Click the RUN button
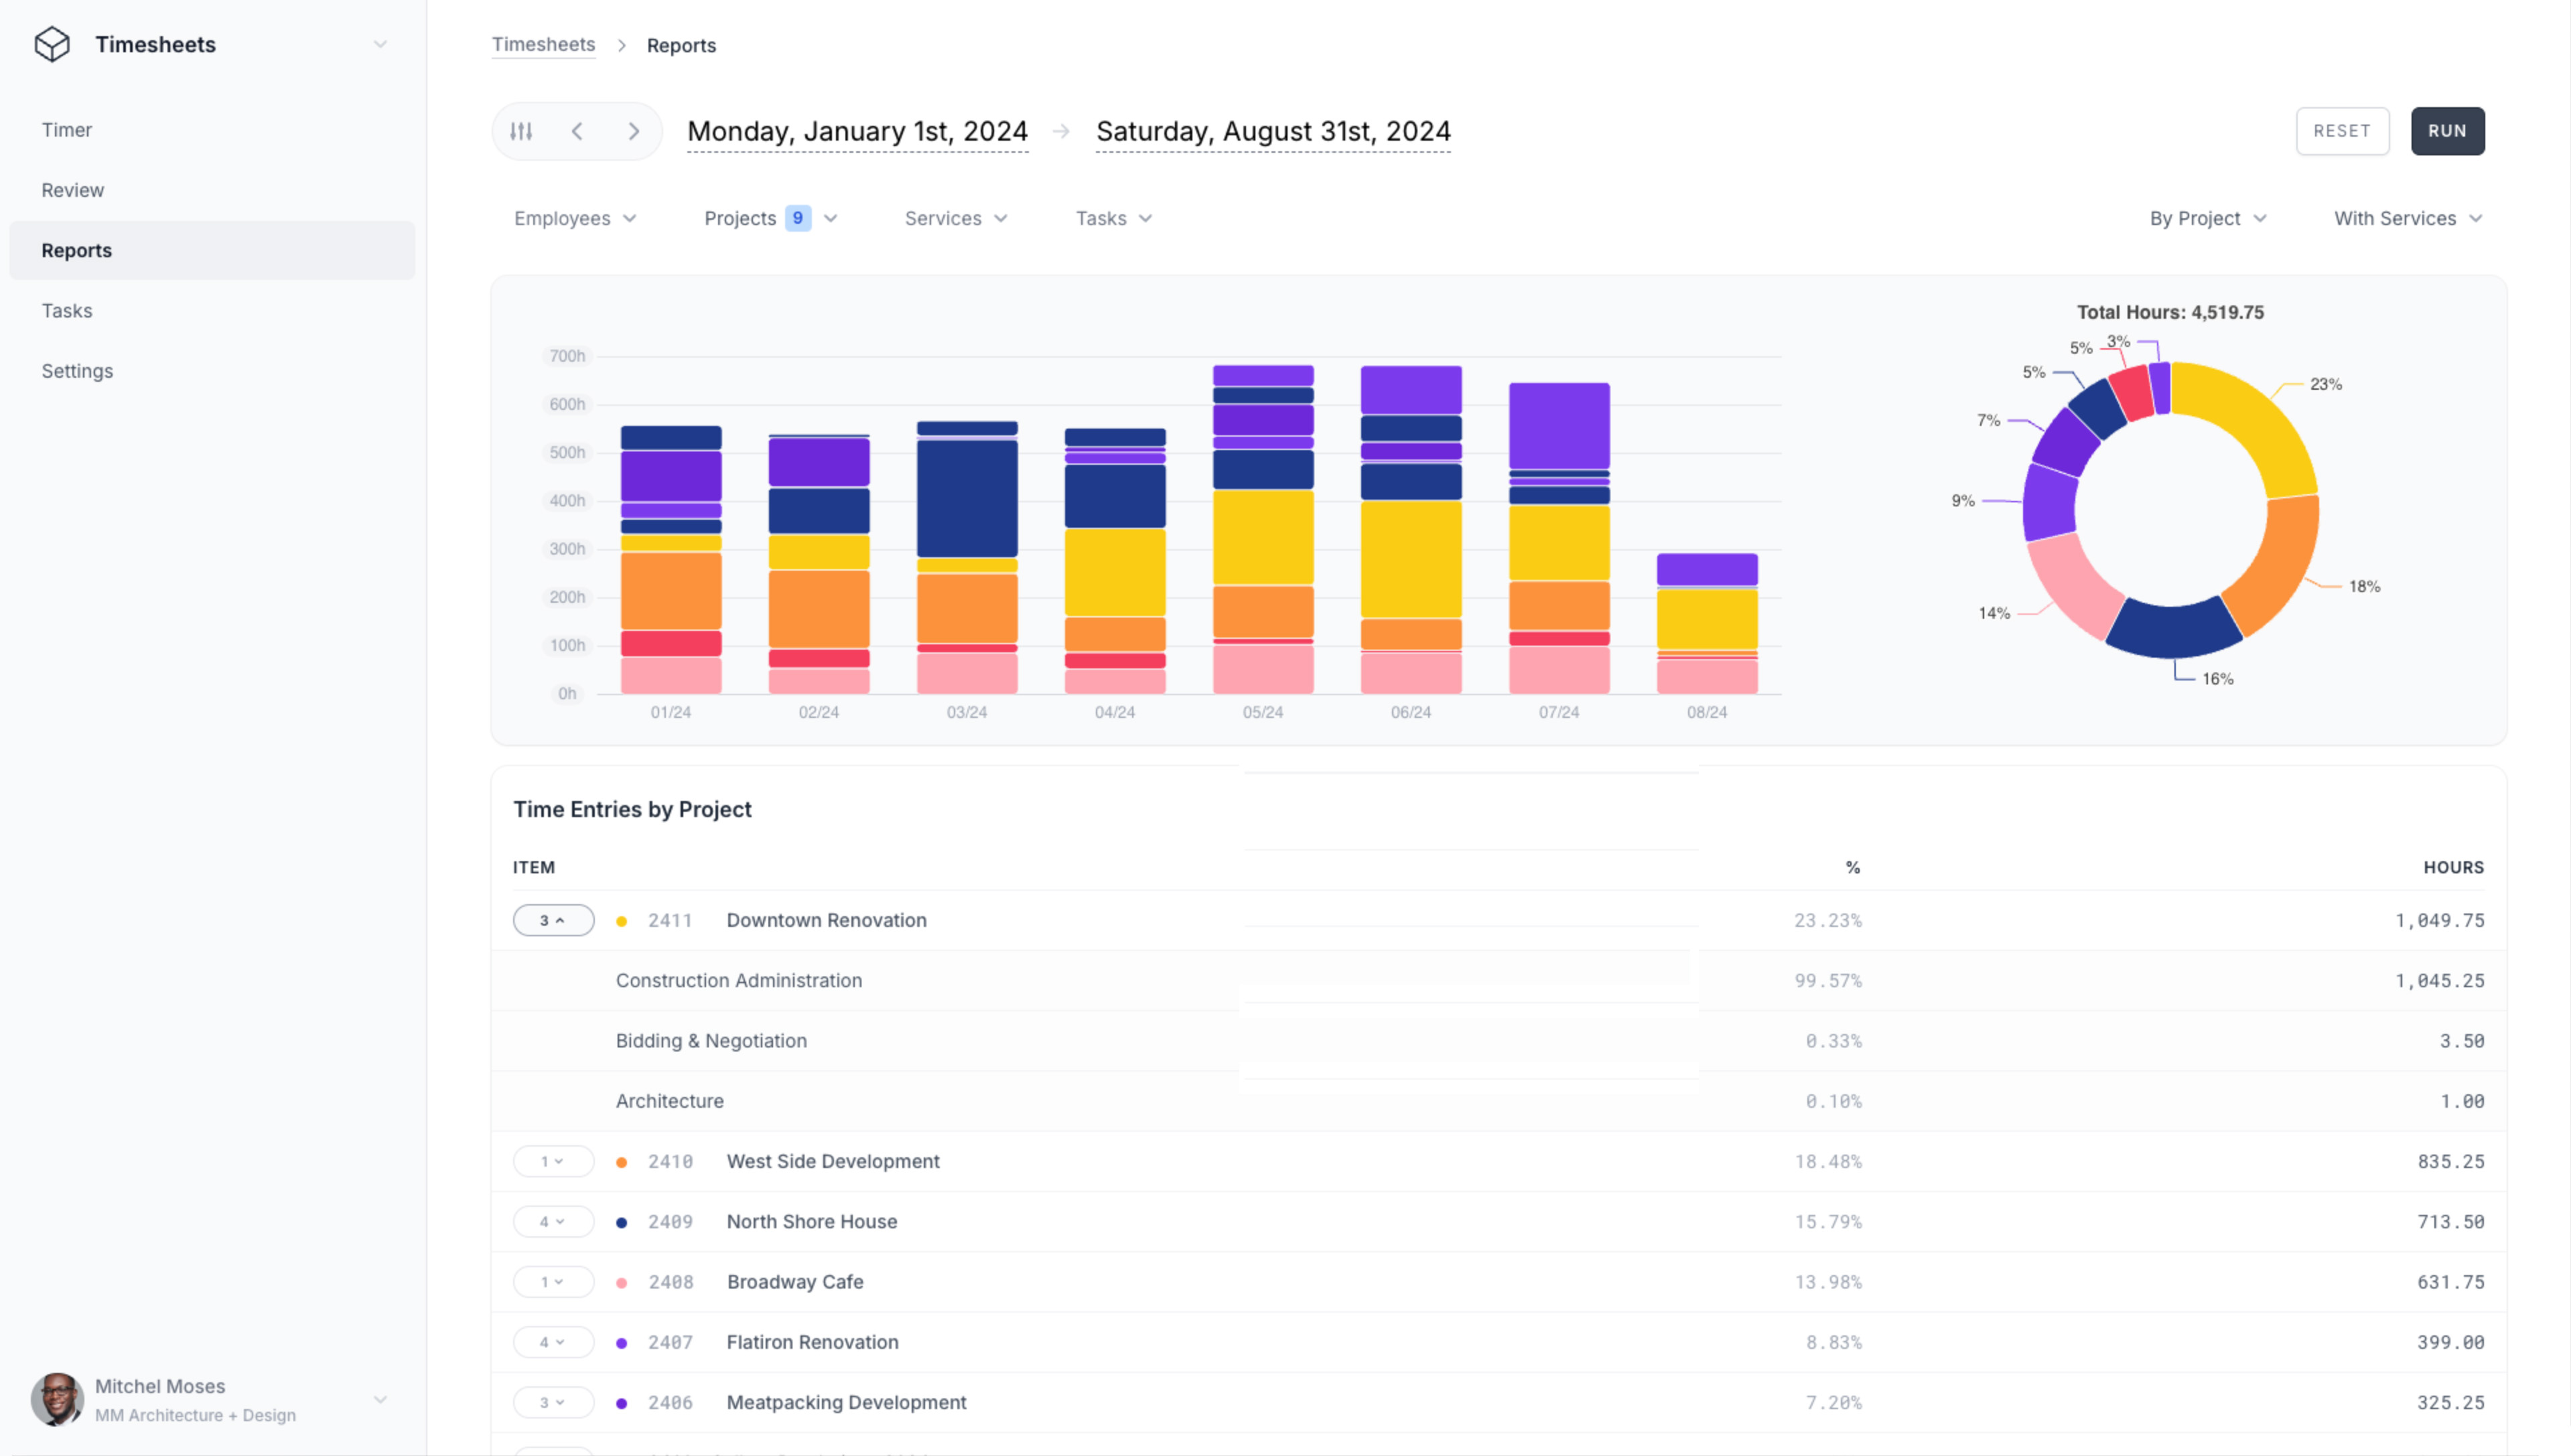 [x=2447, y=131]
